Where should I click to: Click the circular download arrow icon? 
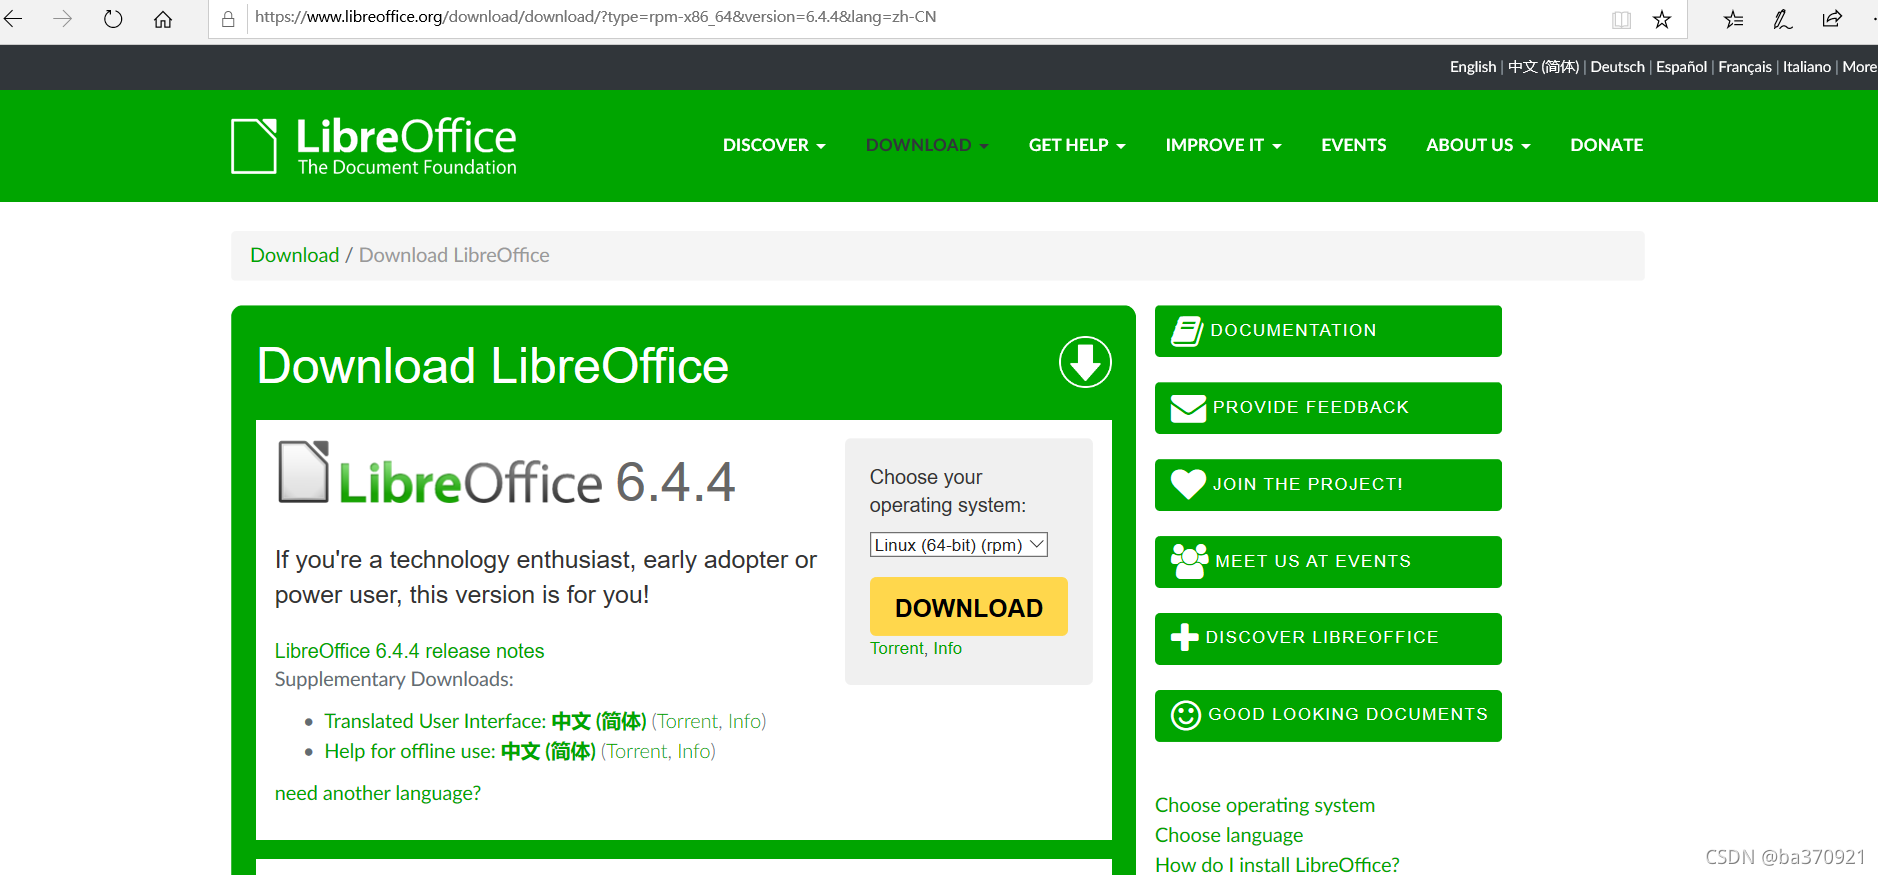1085,362
